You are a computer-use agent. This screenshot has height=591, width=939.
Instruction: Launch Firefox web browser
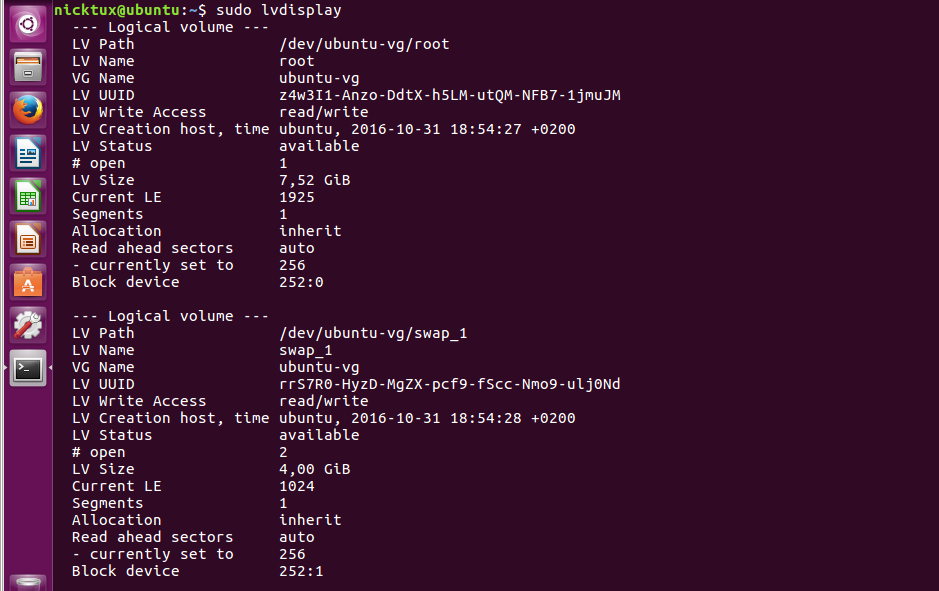pos(28,110)
